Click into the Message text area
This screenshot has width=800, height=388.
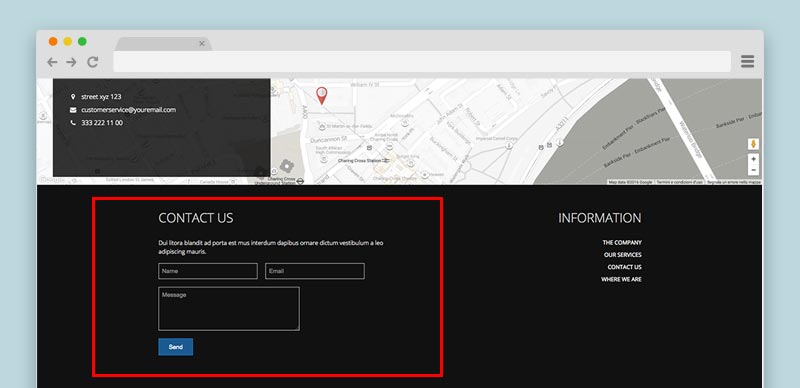[229, 308]
